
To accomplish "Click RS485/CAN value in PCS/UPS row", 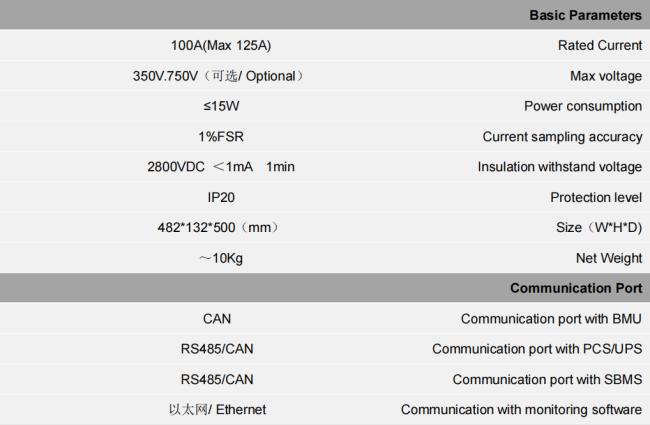I will point(217,349).
